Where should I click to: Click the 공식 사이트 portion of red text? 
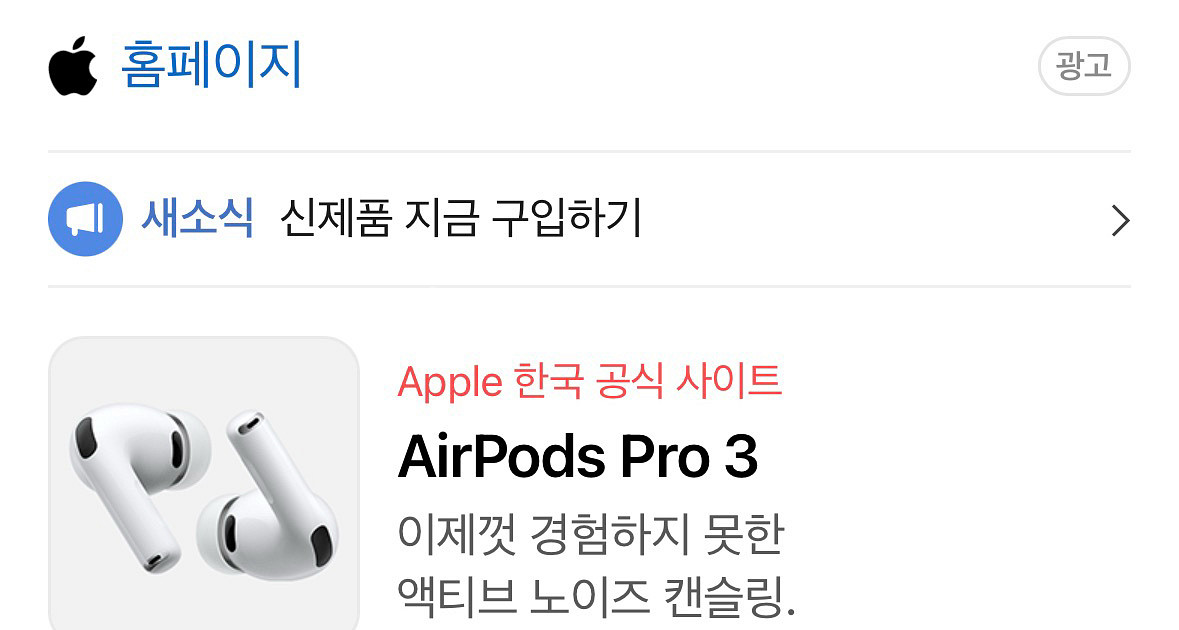coord(689,381)
